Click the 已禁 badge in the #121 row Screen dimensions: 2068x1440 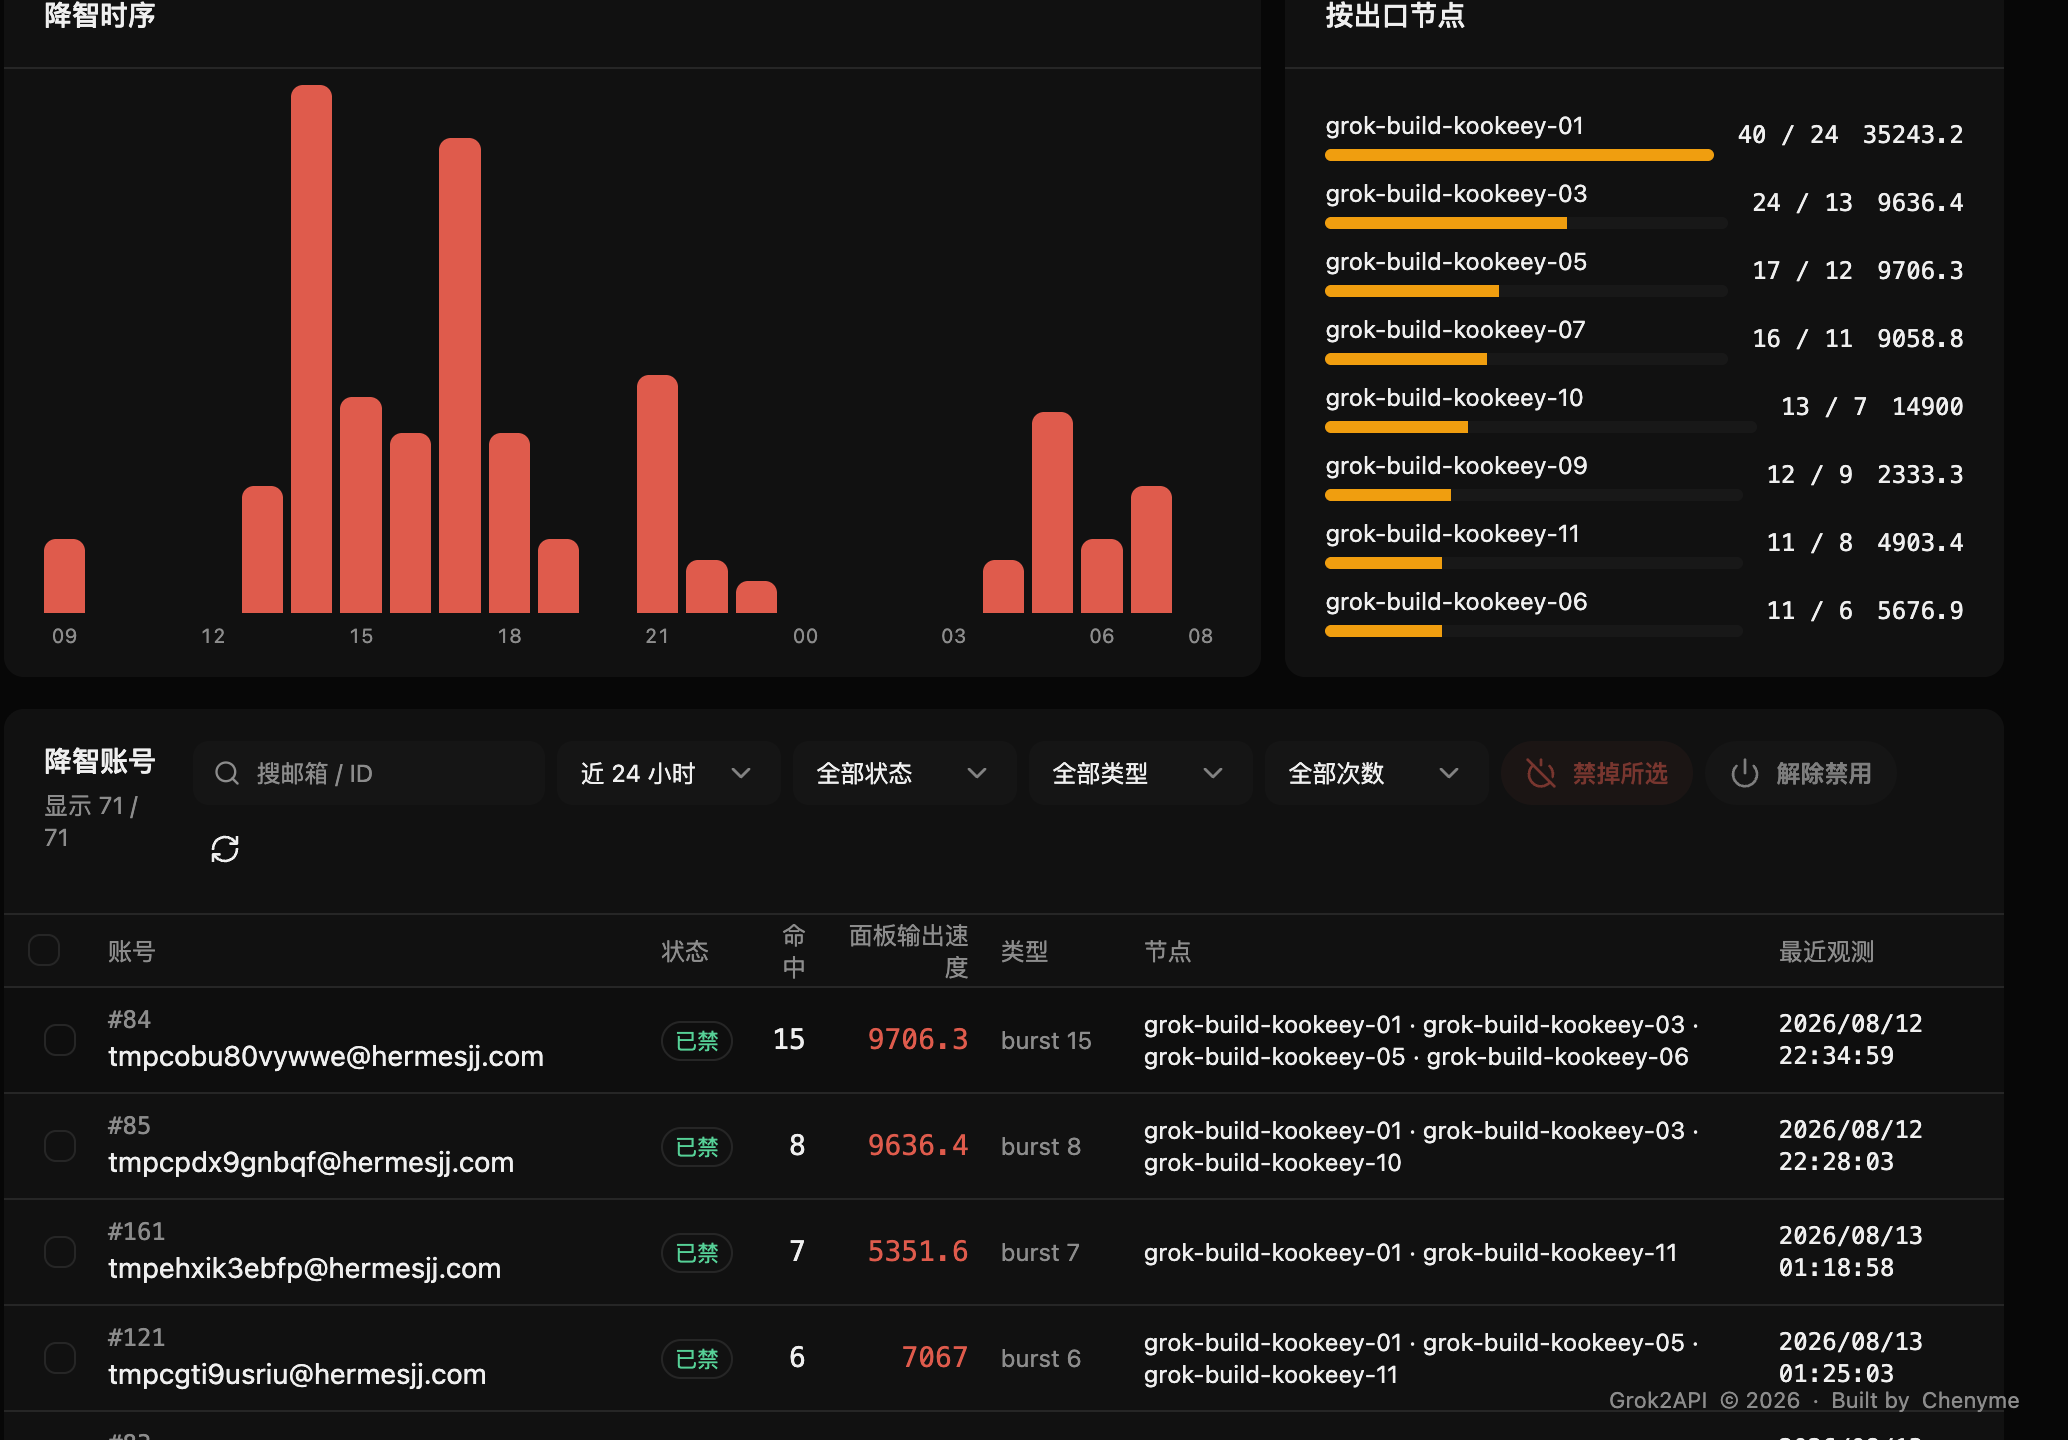click(x=697, y=1359)
